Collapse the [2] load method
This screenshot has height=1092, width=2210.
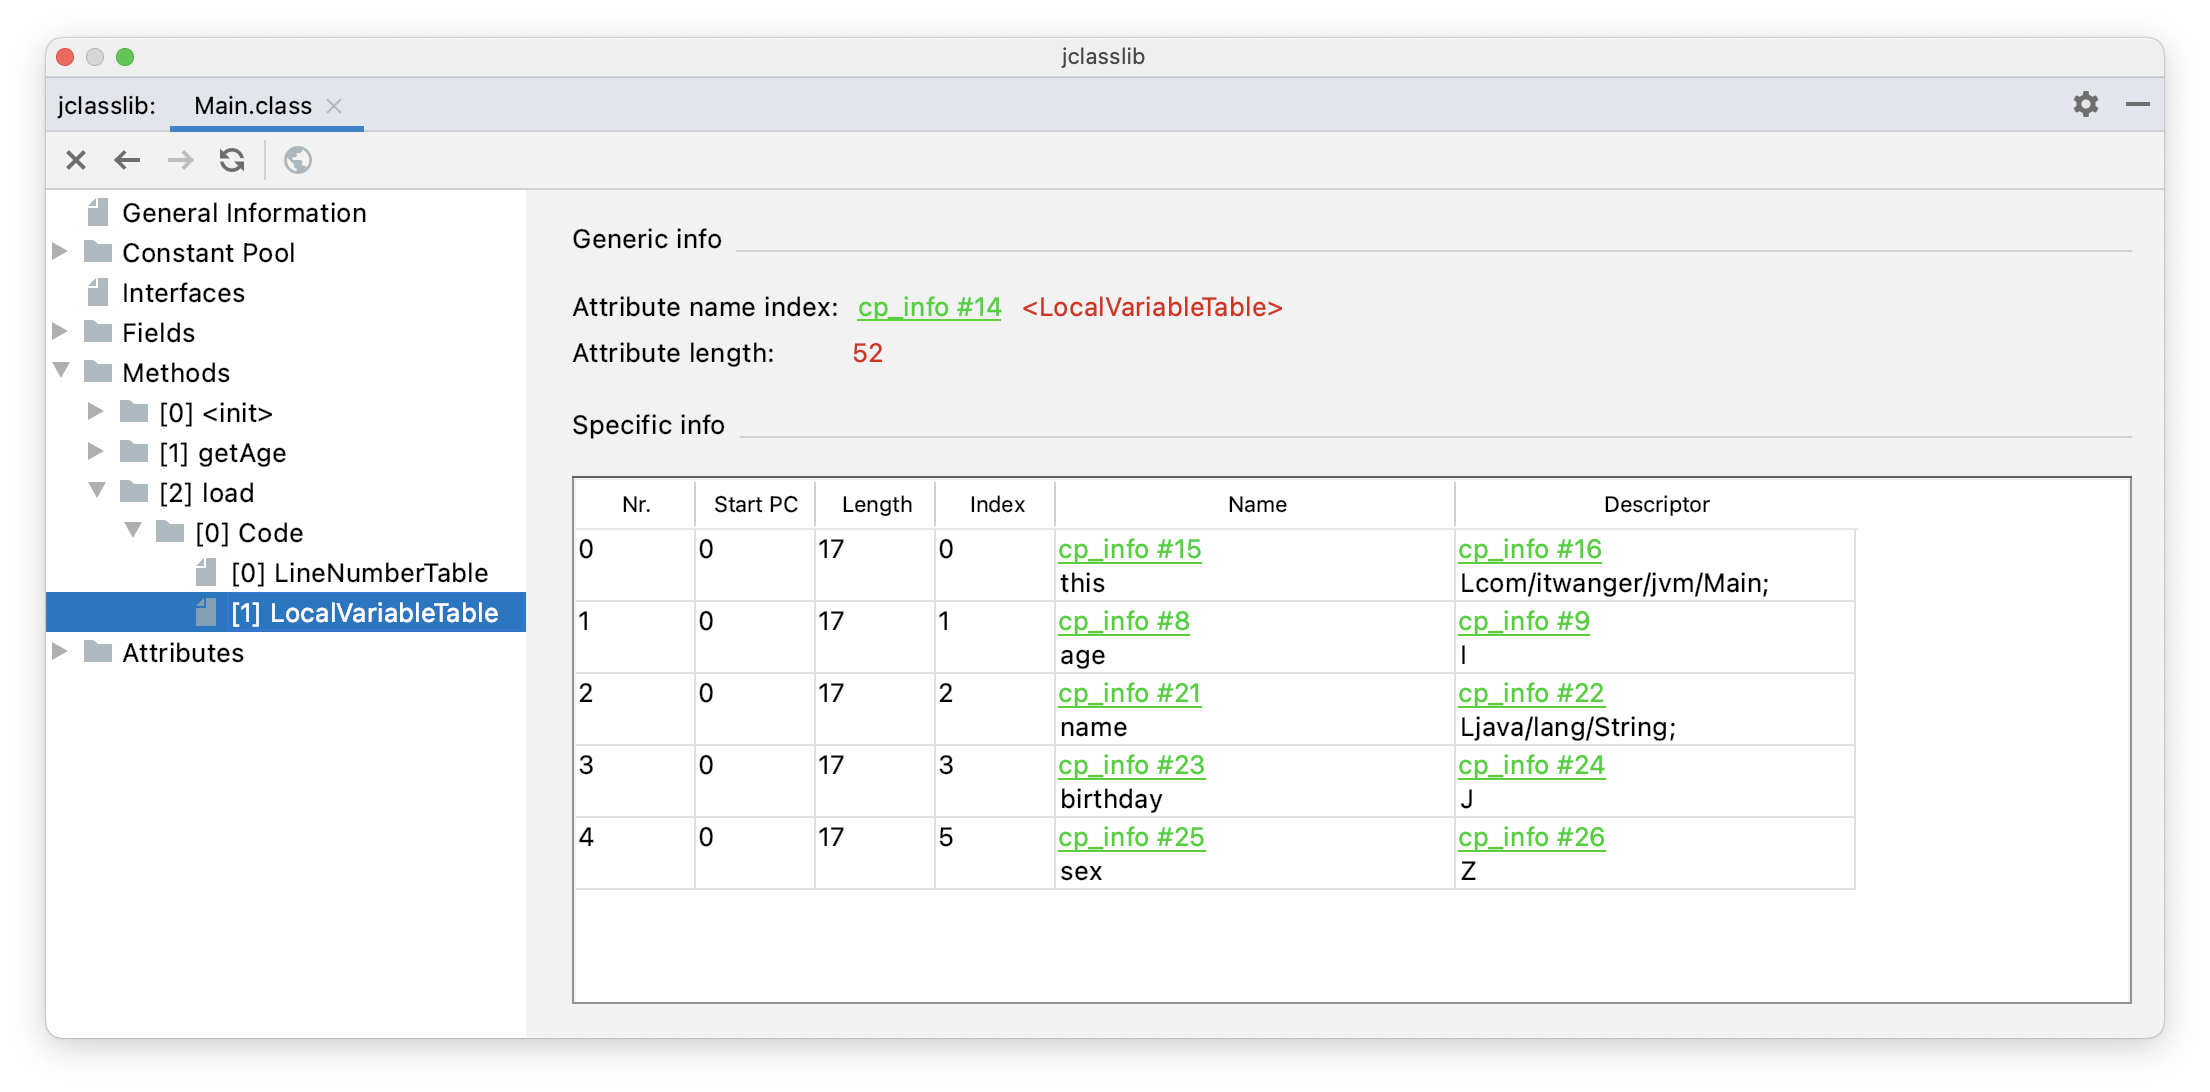point(97,491)
